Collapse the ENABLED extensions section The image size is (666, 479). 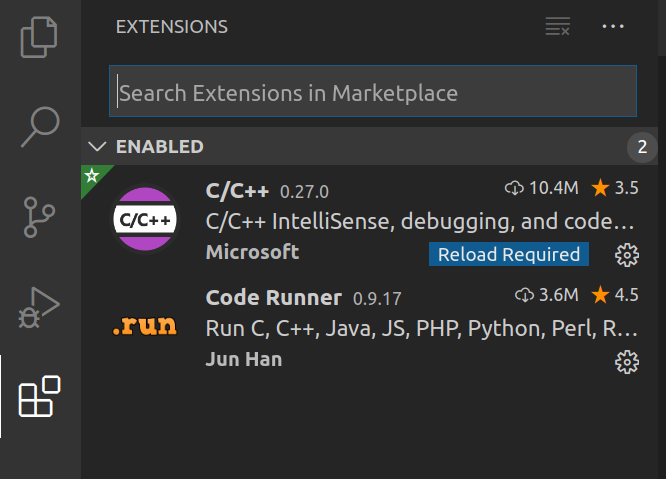pyautogui.click(x=97, y=147)
